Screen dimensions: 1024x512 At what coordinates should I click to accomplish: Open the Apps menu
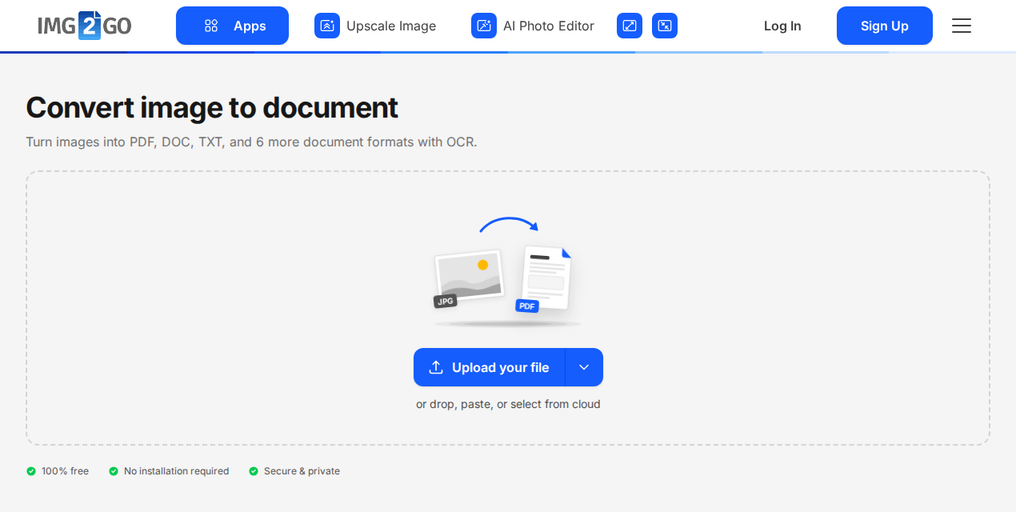click(x=234, y=26)
